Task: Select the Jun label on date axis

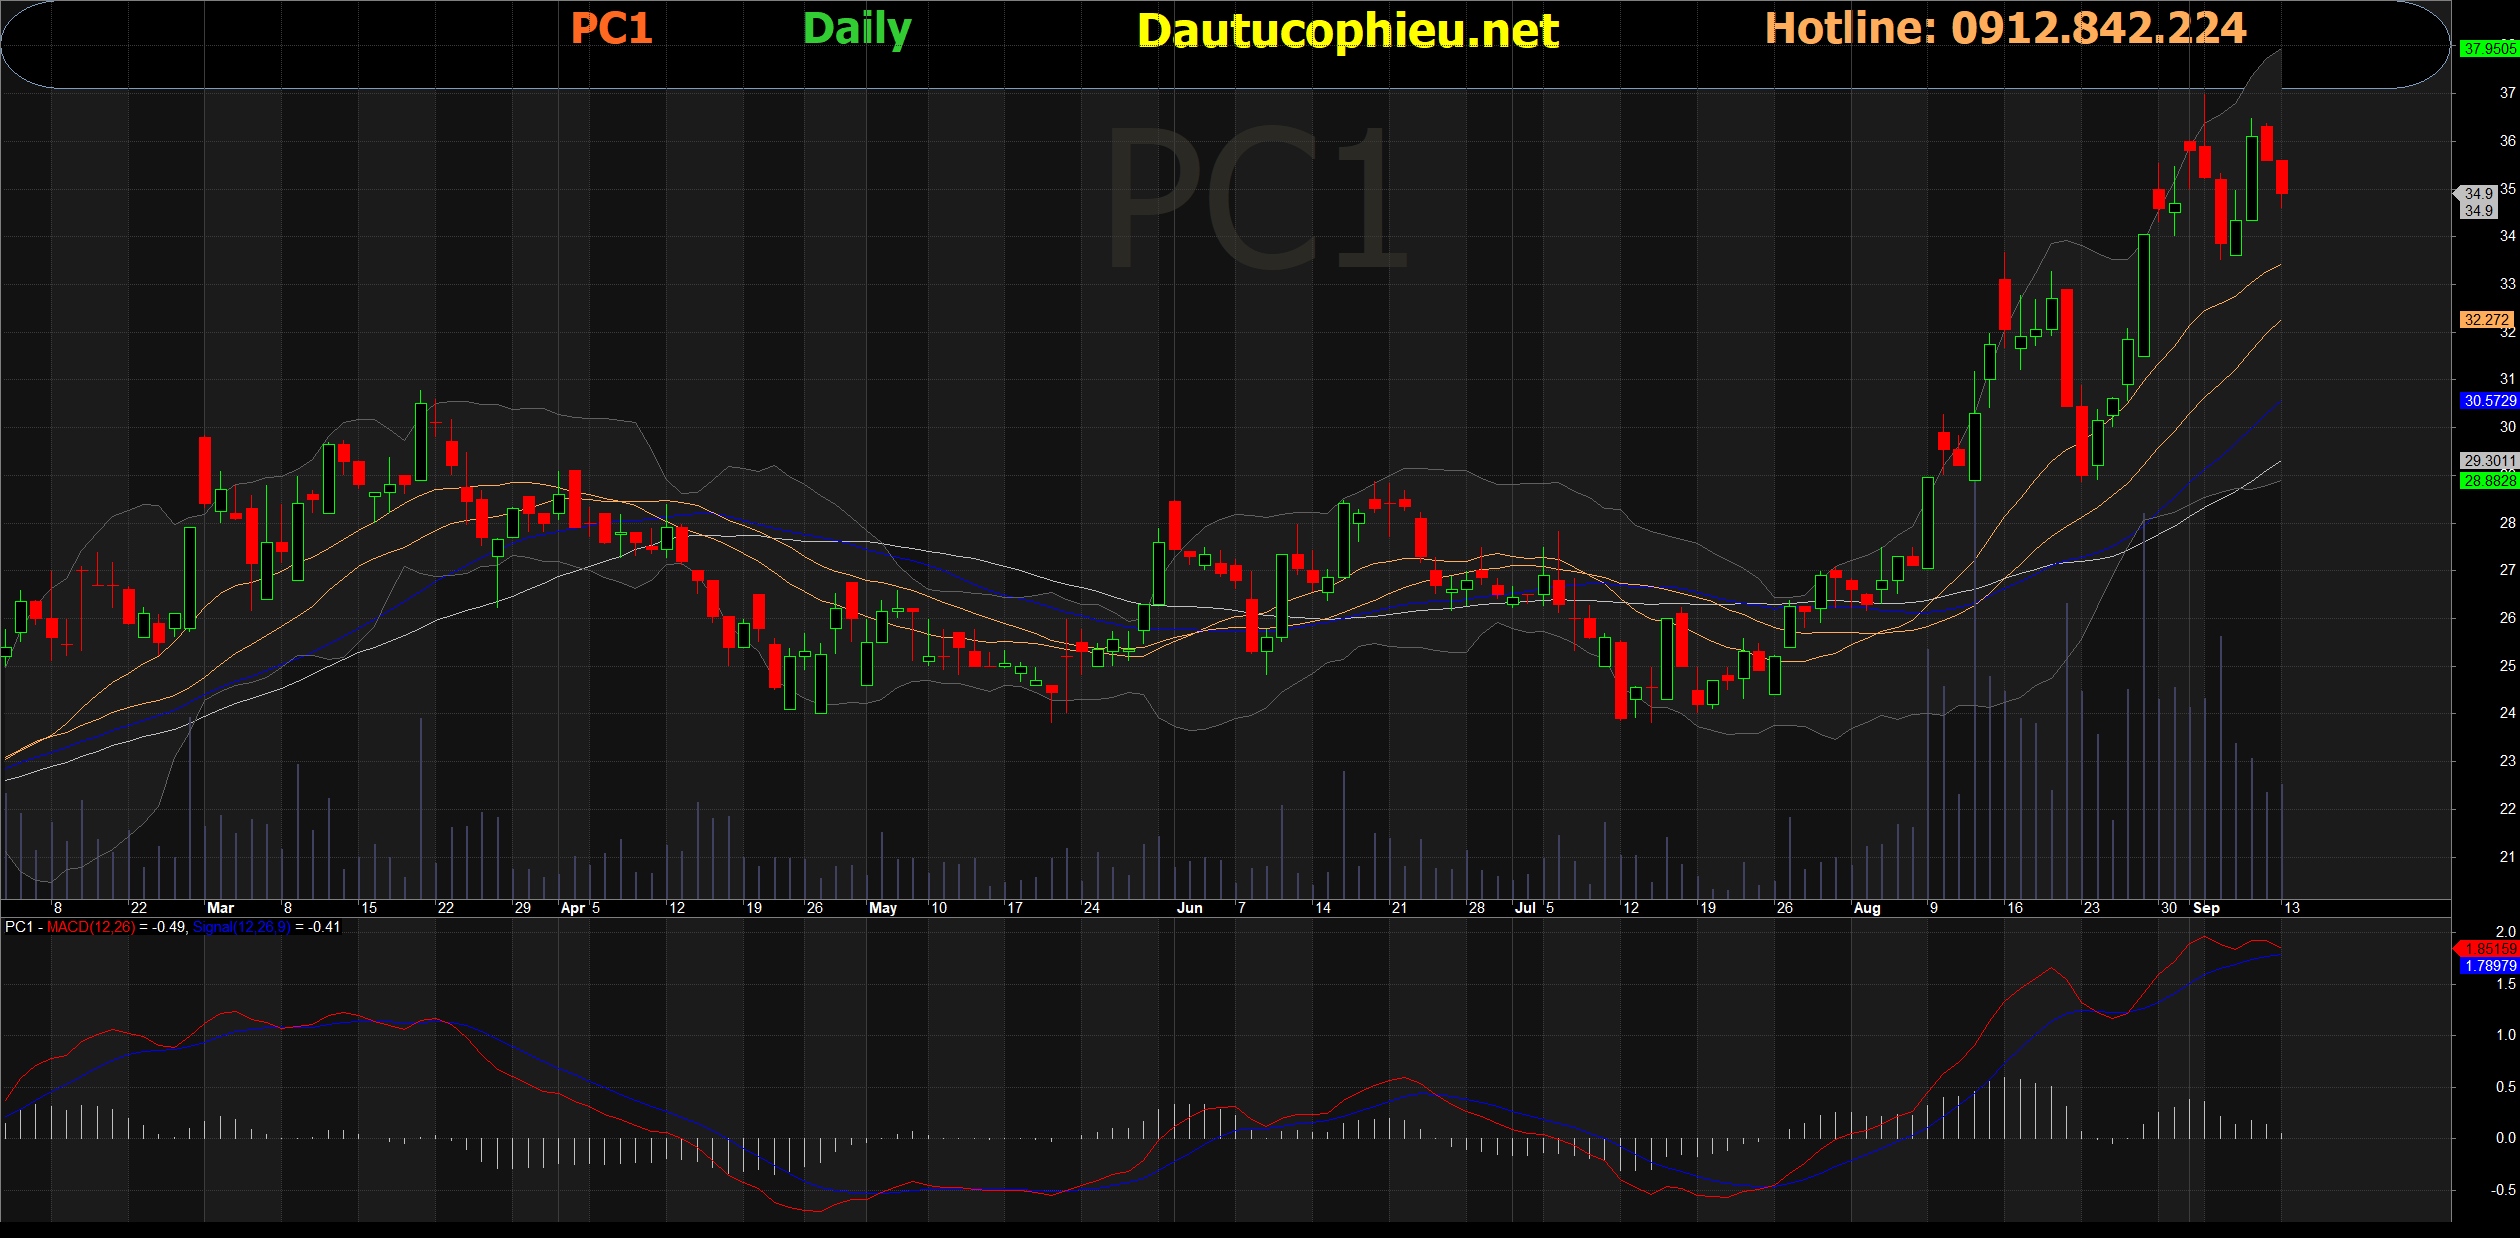Action: 1189,908
